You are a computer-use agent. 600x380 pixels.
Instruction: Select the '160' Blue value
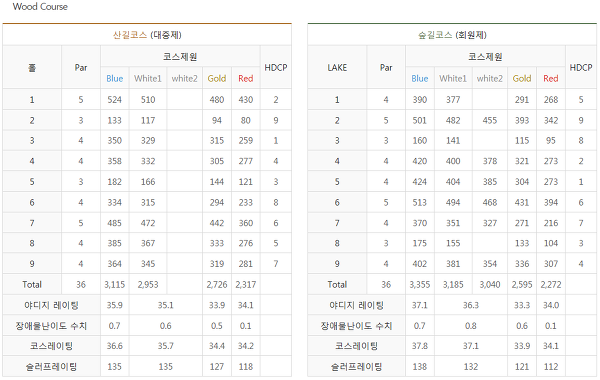click(x=419, y=141)
